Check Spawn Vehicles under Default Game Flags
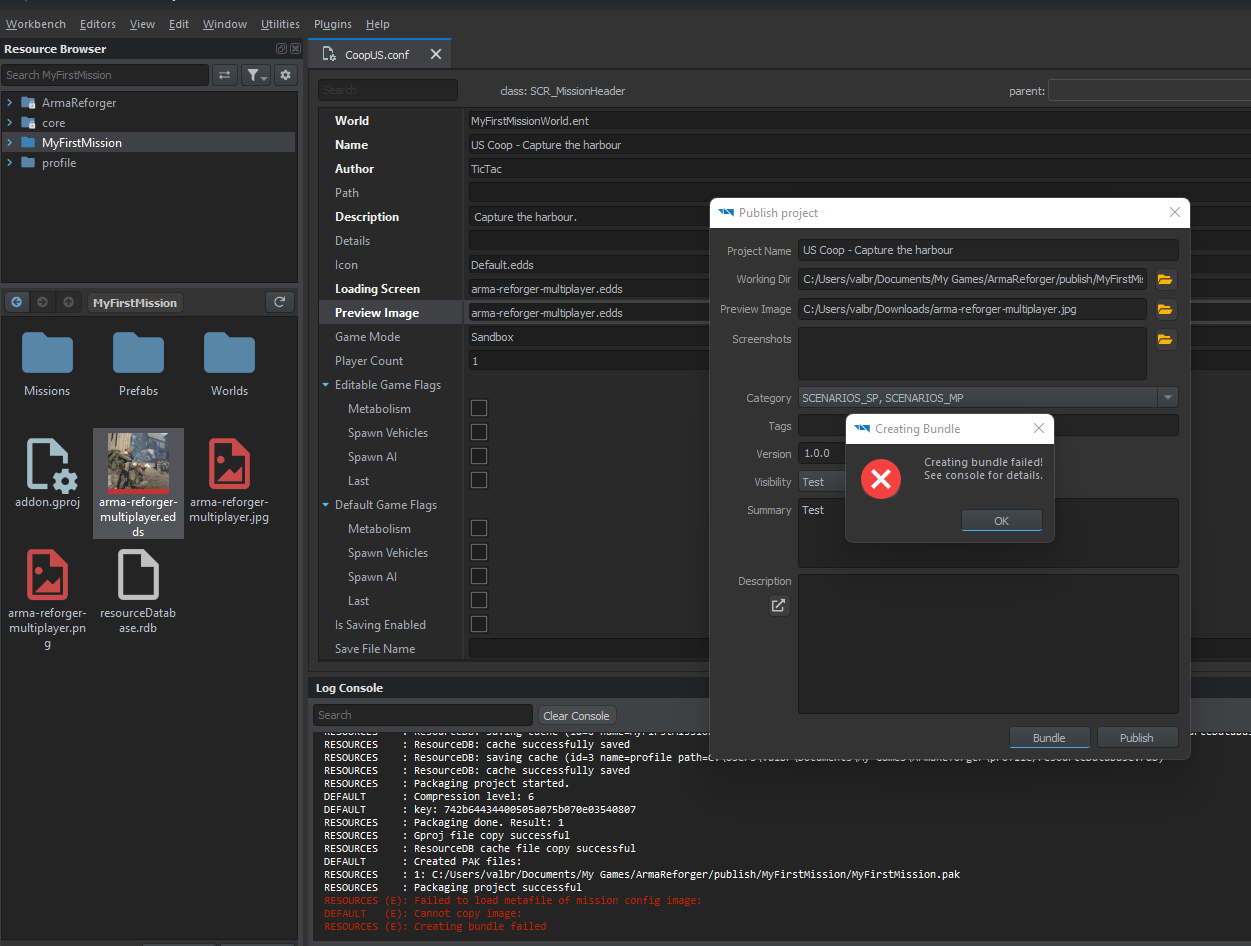The height and width of the screenshot is (946, 1251). pos(479,552)
